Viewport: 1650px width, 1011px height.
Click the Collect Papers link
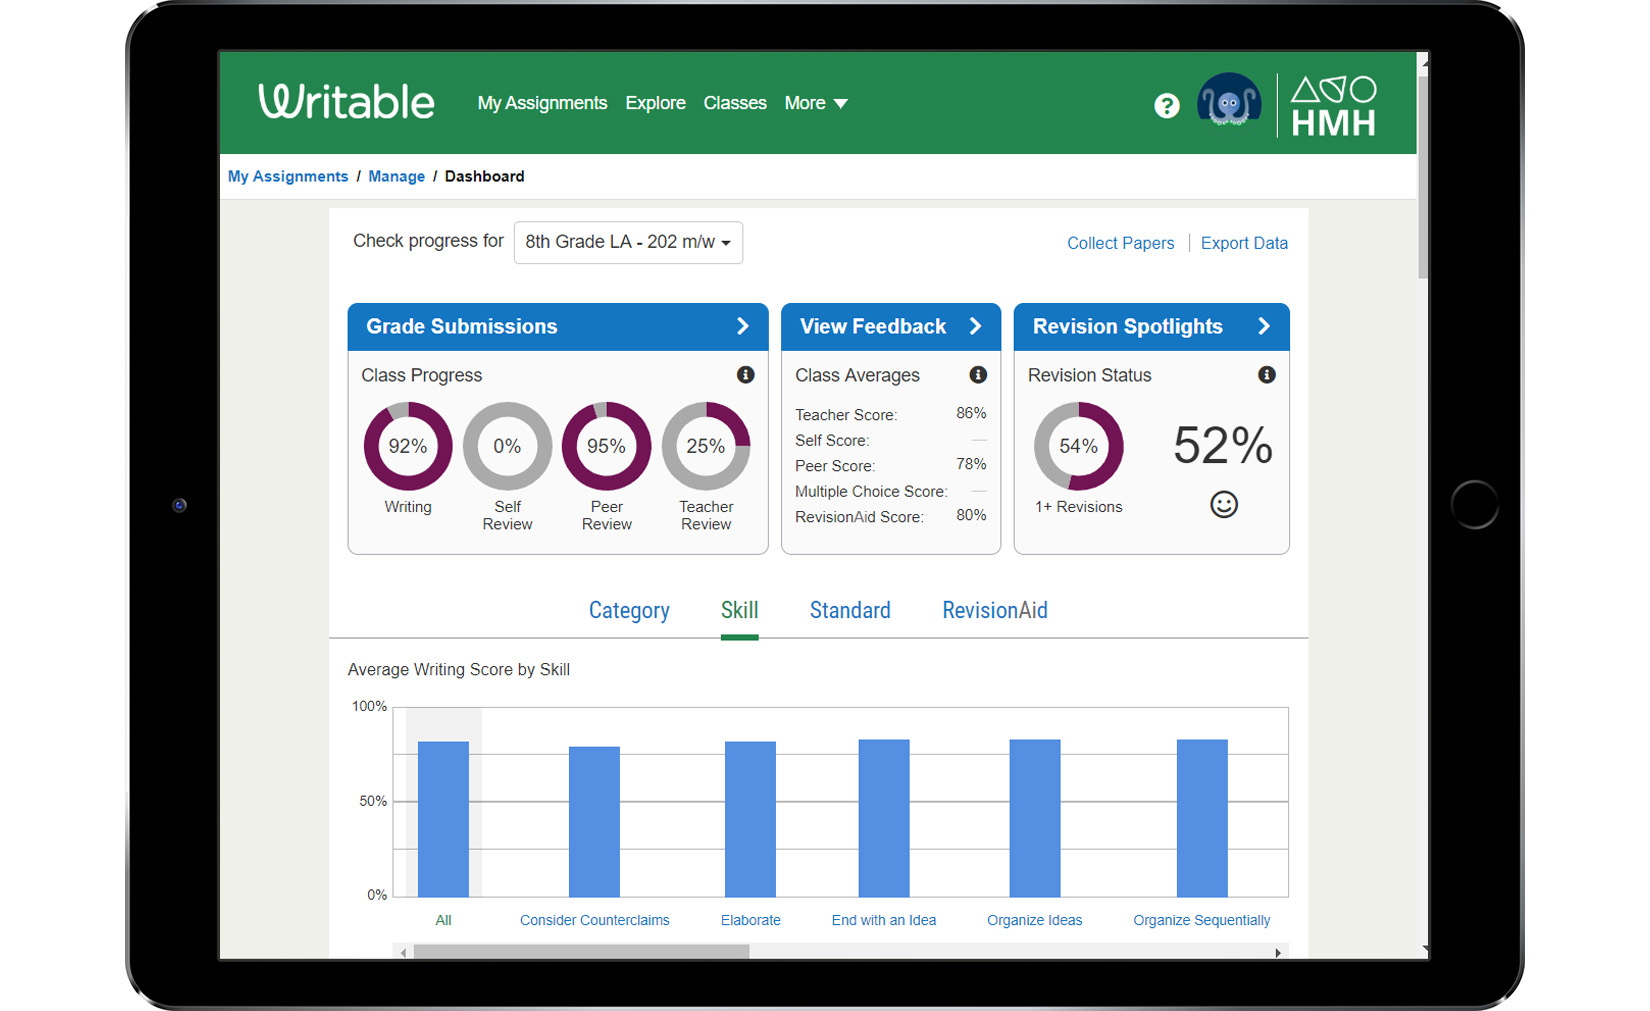1120,243
